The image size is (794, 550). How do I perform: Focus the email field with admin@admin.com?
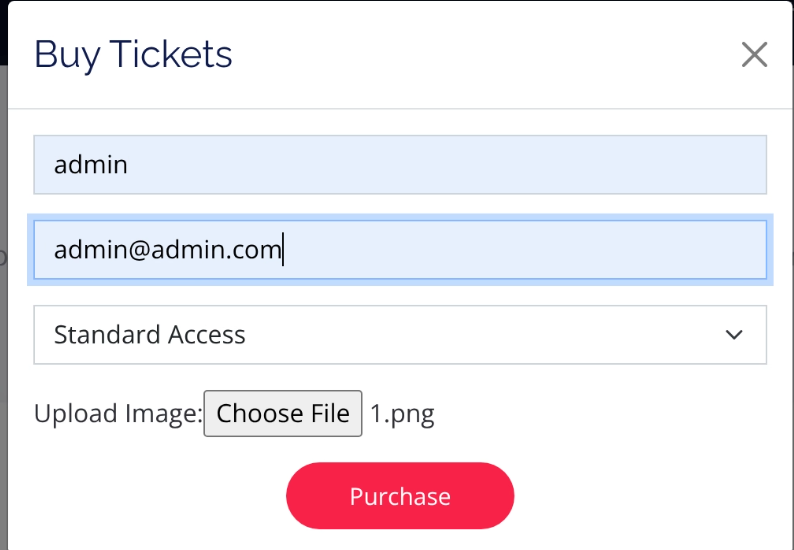point(400,250)
